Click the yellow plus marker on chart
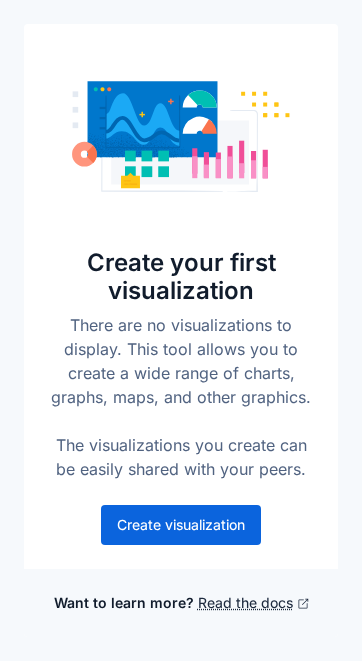The image size is (362, 661). (x=142, y=114)
